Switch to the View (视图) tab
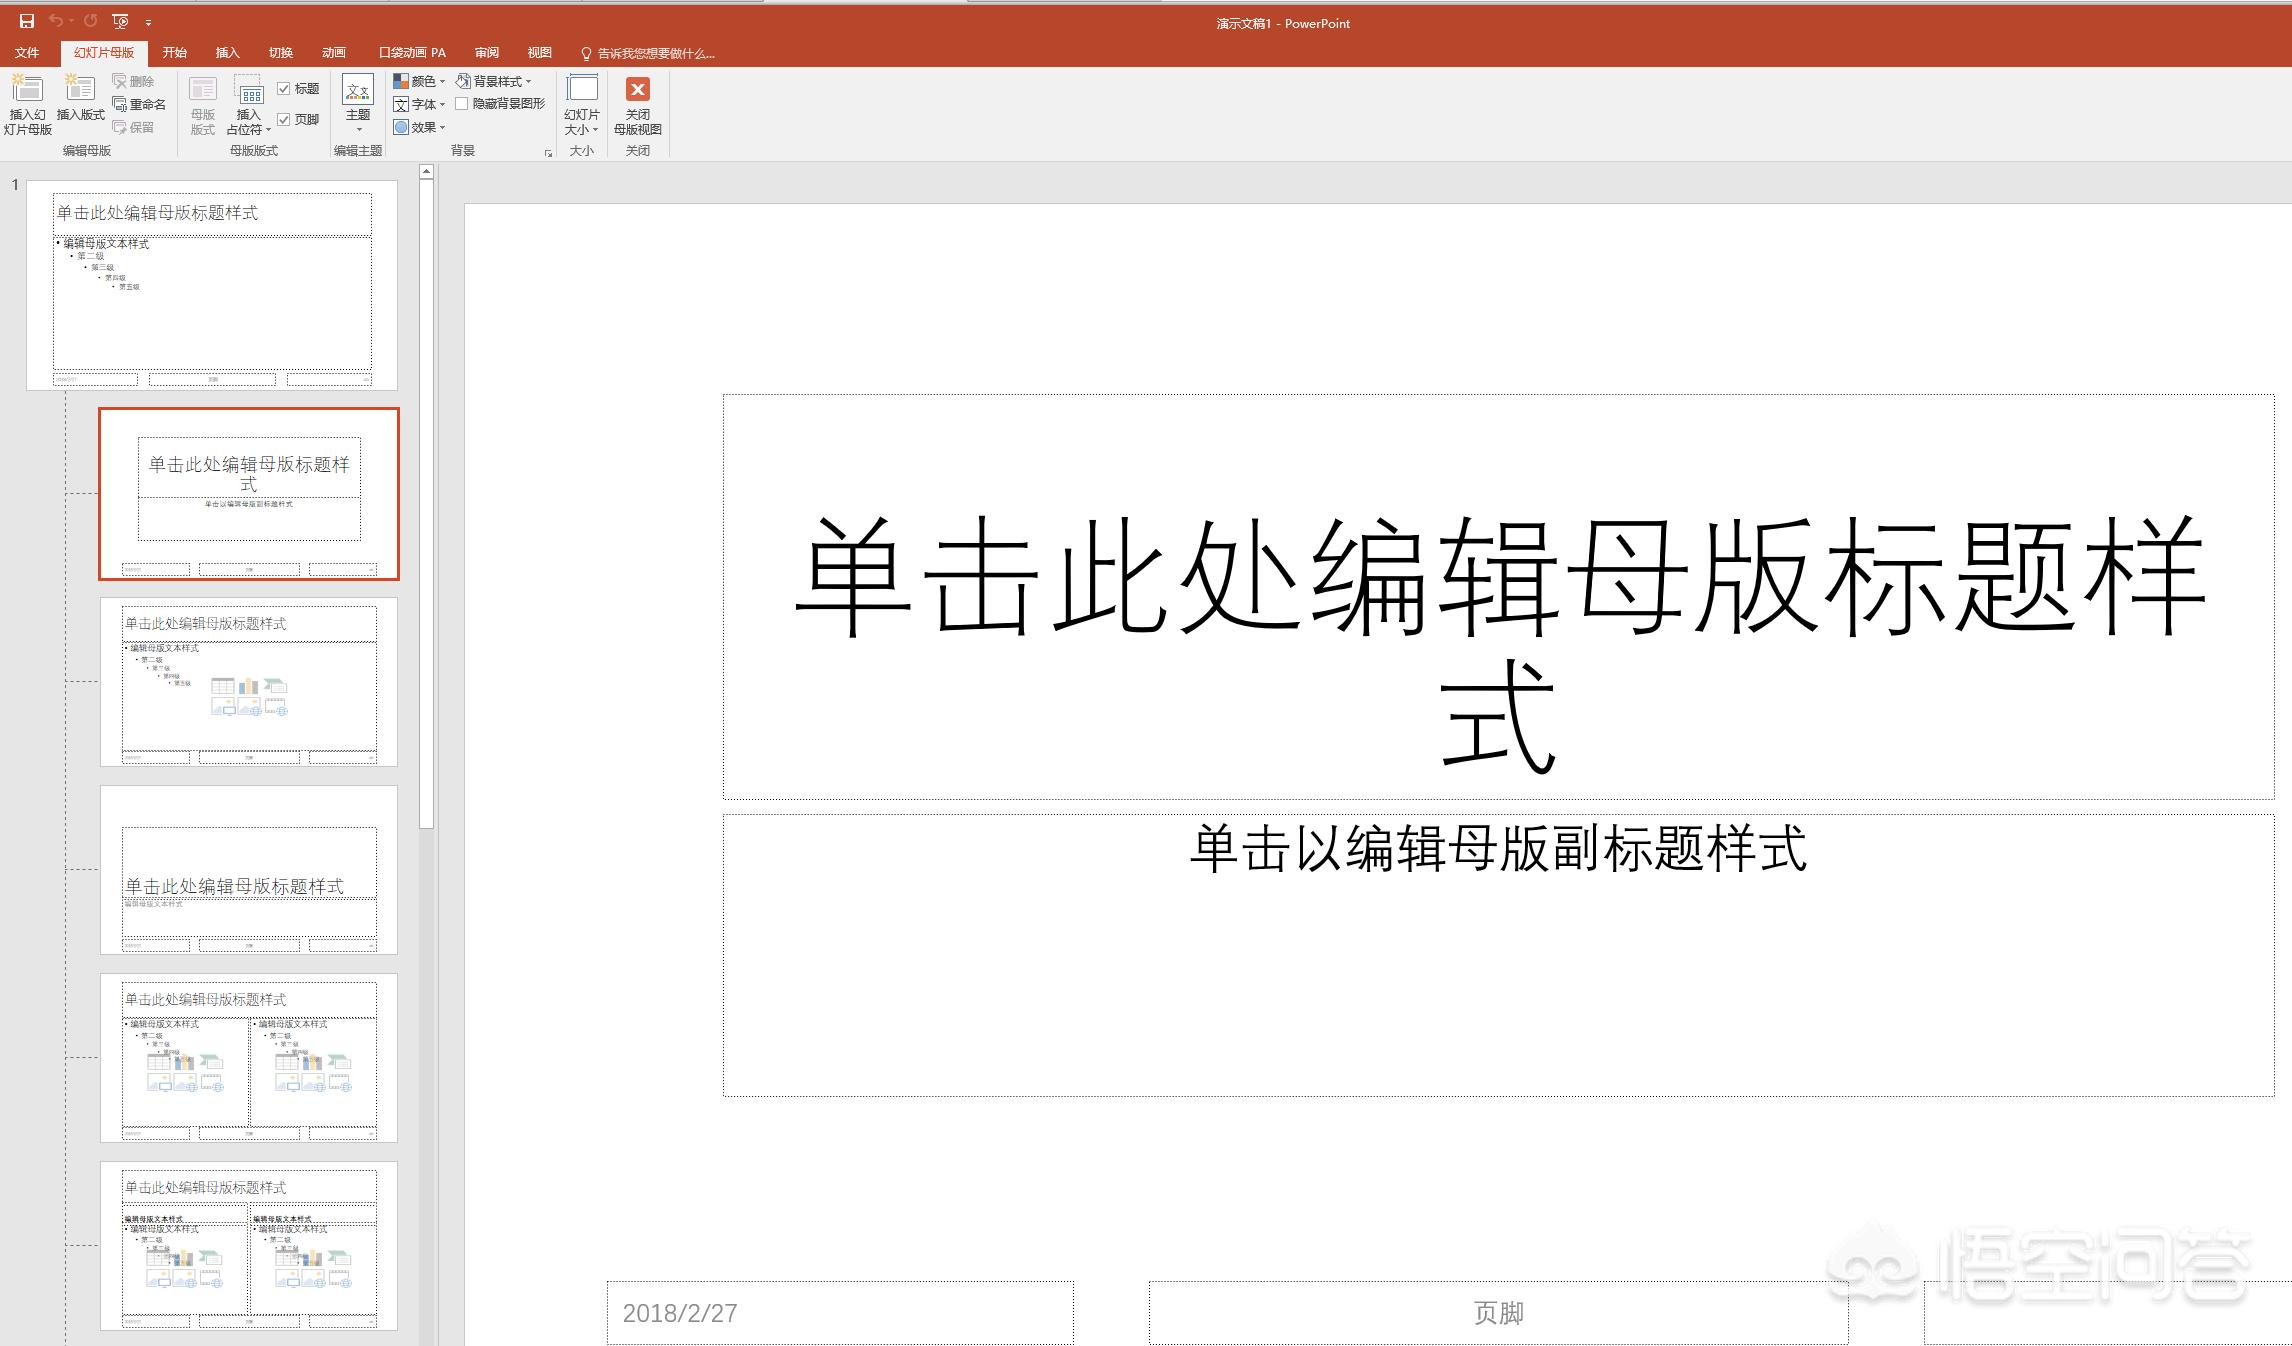Image resolution: width=2292 pixels, height=1346 pixels. (538, 51)
